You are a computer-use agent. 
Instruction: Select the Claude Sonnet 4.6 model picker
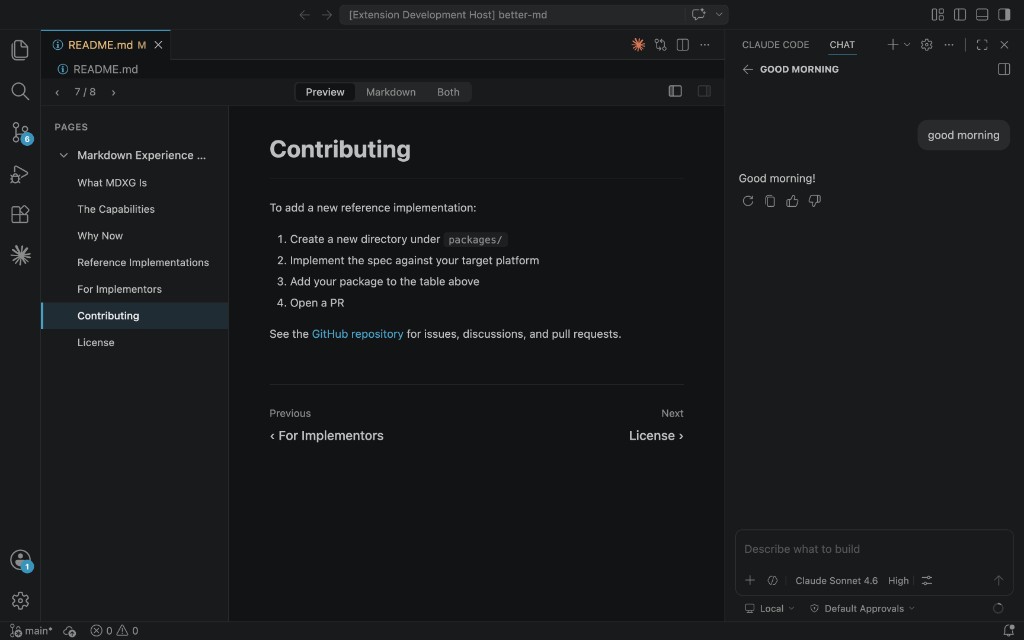pyautogui.click(x=836, y=581)
